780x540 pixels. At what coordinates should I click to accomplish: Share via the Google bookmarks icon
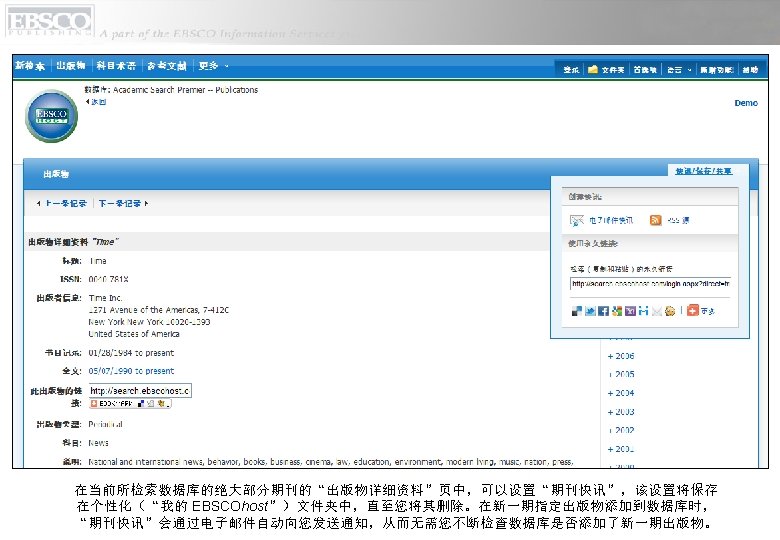(617, 311)
